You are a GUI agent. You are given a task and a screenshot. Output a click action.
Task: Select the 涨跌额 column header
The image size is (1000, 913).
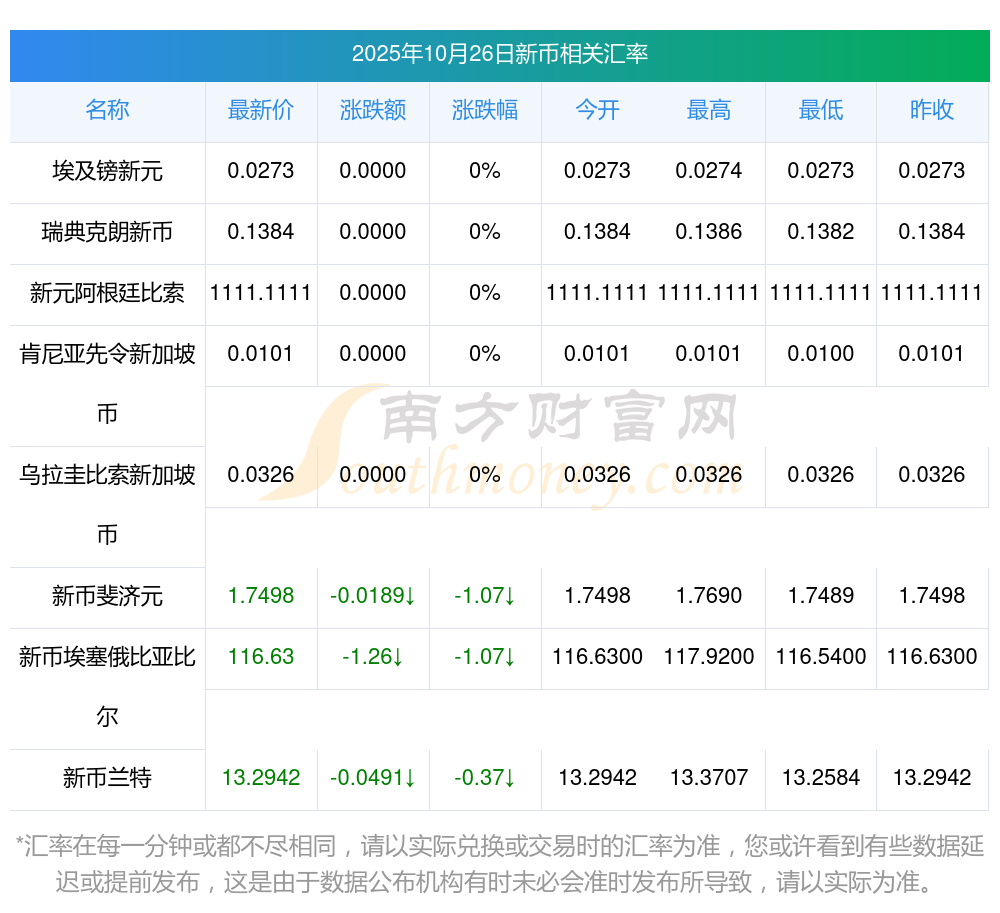tap(373, 111)
